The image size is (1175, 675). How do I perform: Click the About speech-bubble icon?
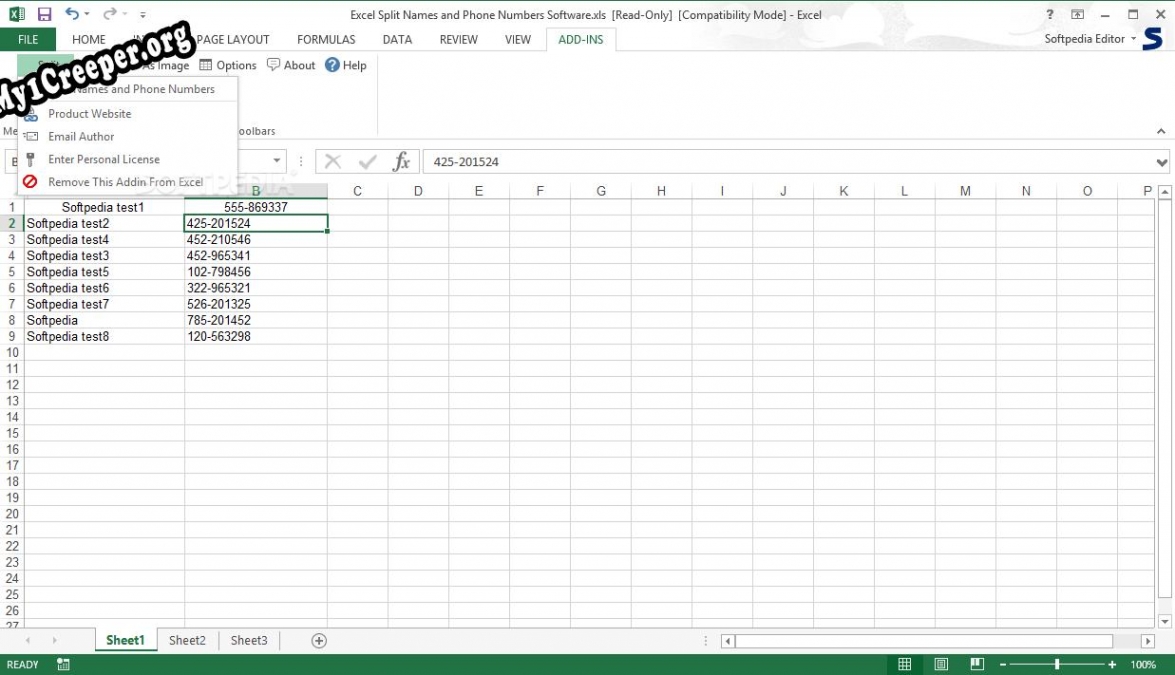274,65
